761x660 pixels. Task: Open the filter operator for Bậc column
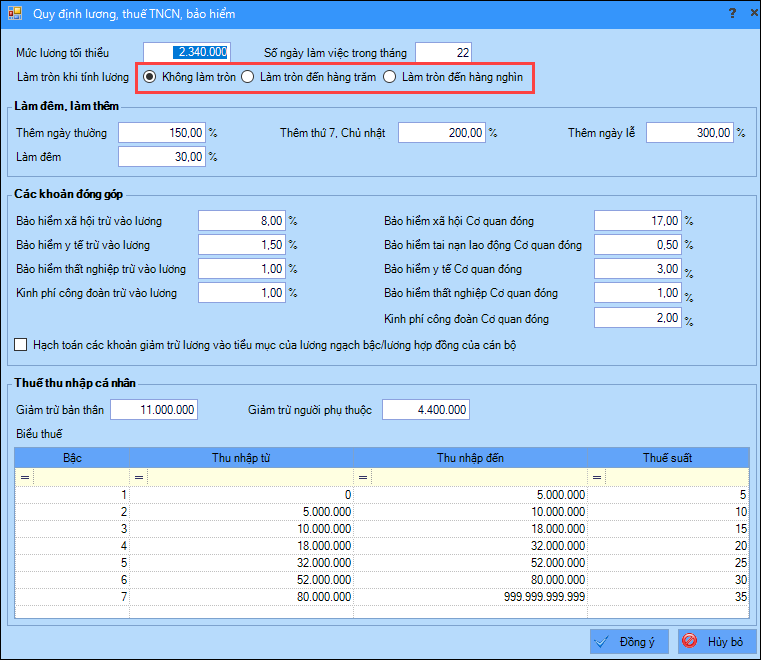click(x=25, y=478)
